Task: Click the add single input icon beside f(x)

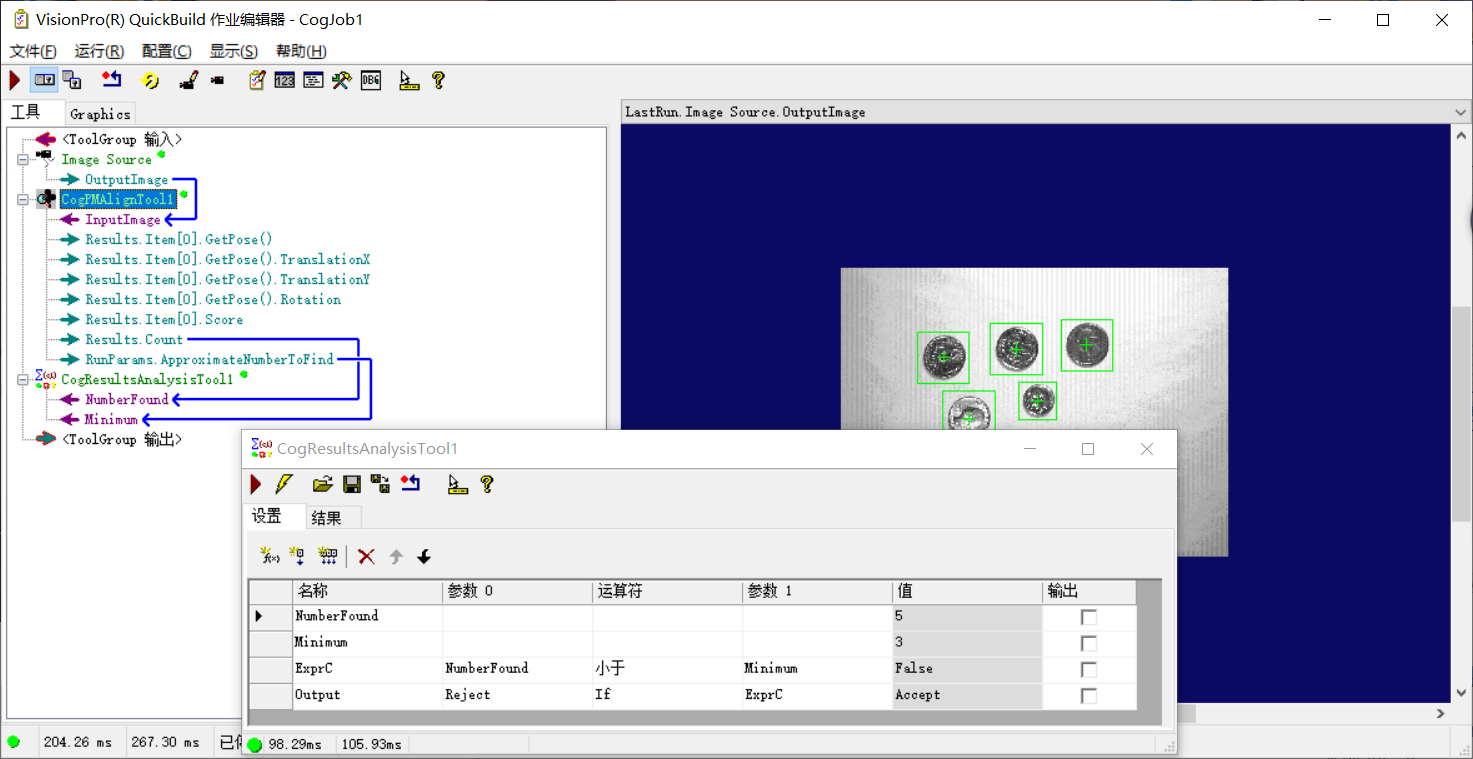Action: [297, 556]
